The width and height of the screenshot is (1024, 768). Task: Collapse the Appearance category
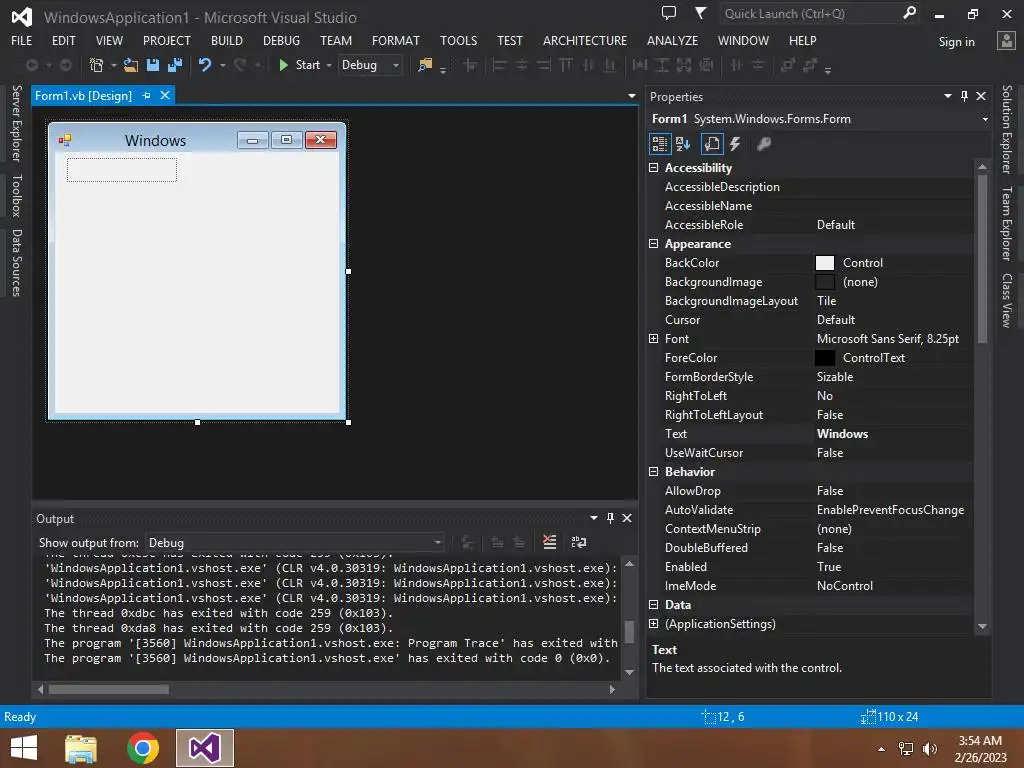[653, 244]
